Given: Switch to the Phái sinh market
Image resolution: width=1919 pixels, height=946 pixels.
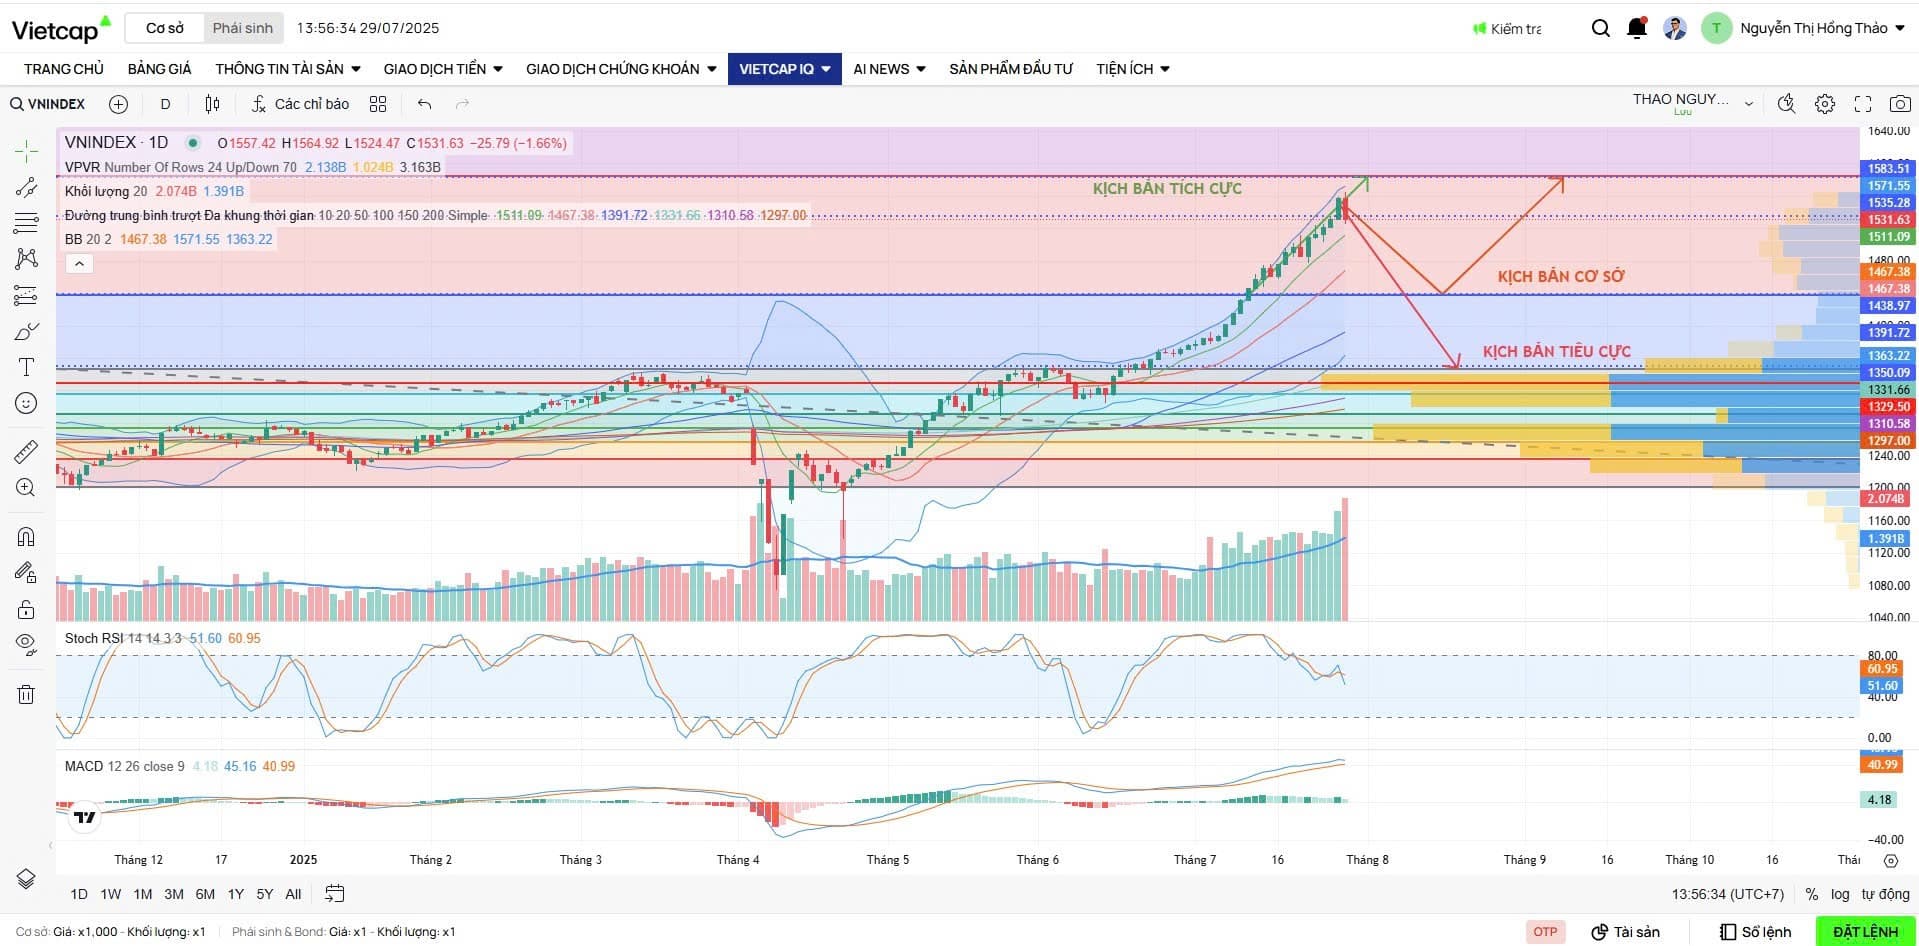Looking at the screenshot, I should tap(243, 28).
